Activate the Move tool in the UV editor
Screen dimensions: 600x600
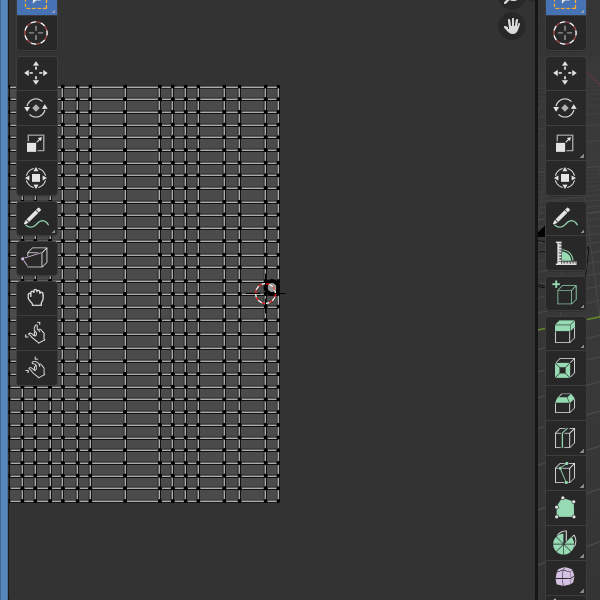36,73
